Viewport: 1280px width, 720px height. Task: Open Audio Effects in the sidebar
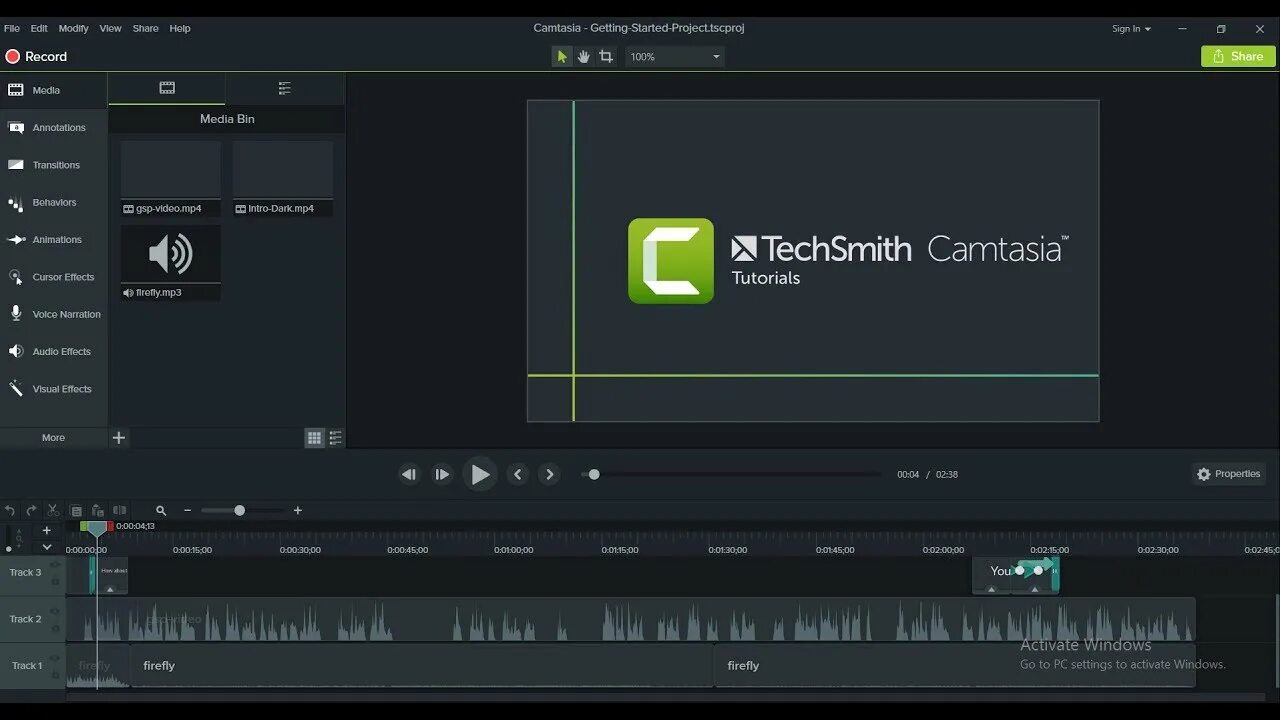point(54,351)
